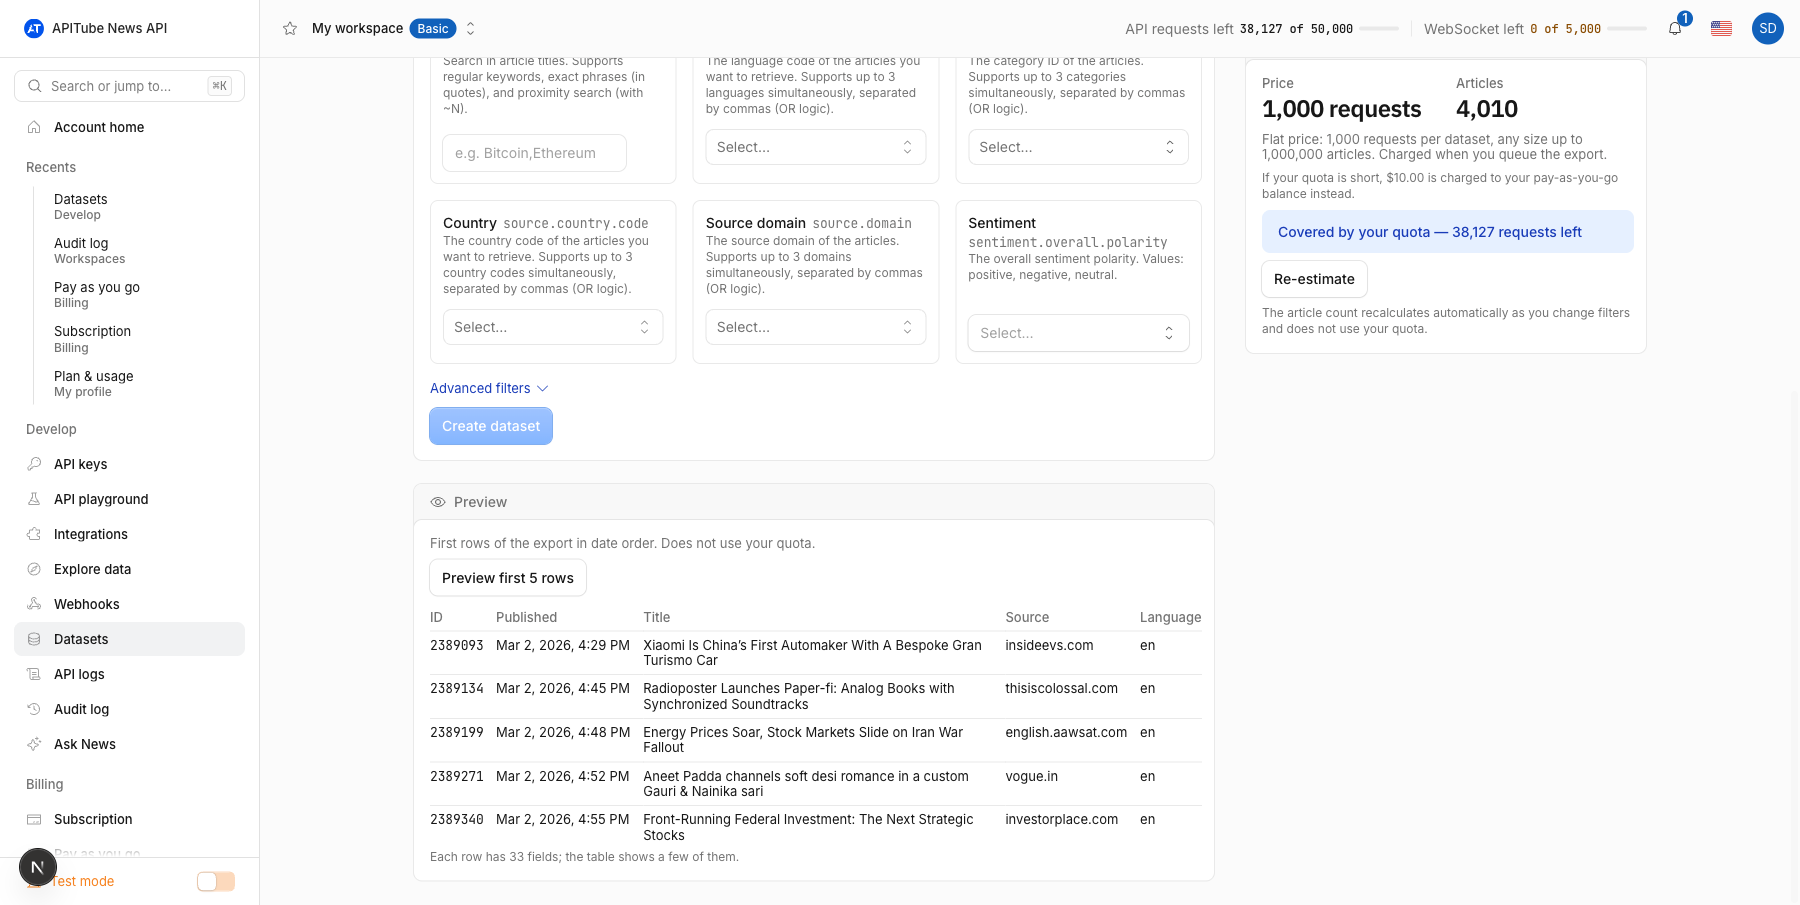Click the API requests left progress bar
This screenshot has width=1800, height=905.
tap(1380, 29)
